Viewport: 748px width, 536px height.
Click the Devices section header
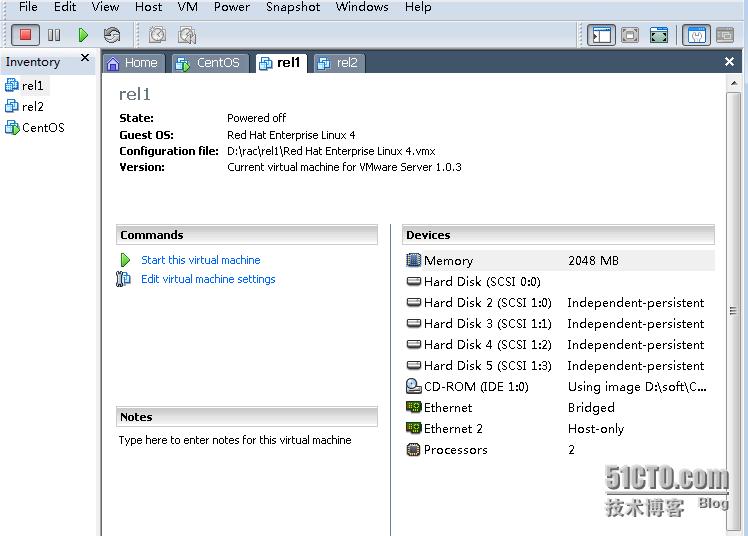[x=558, y=235]
